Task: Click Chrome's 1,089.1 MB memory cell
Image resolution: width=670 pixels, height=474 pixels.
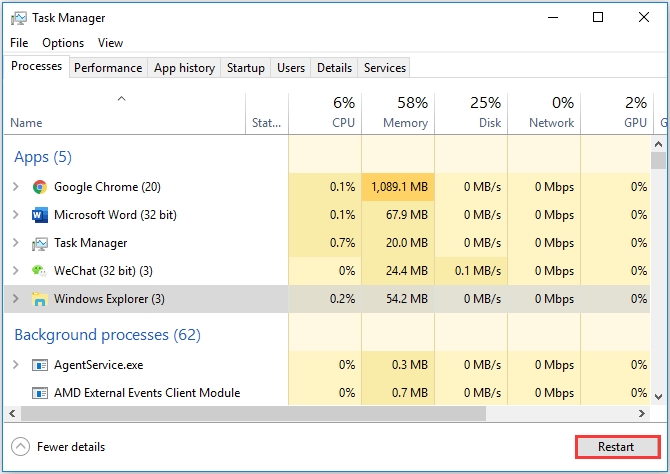Action: point(398,187)
